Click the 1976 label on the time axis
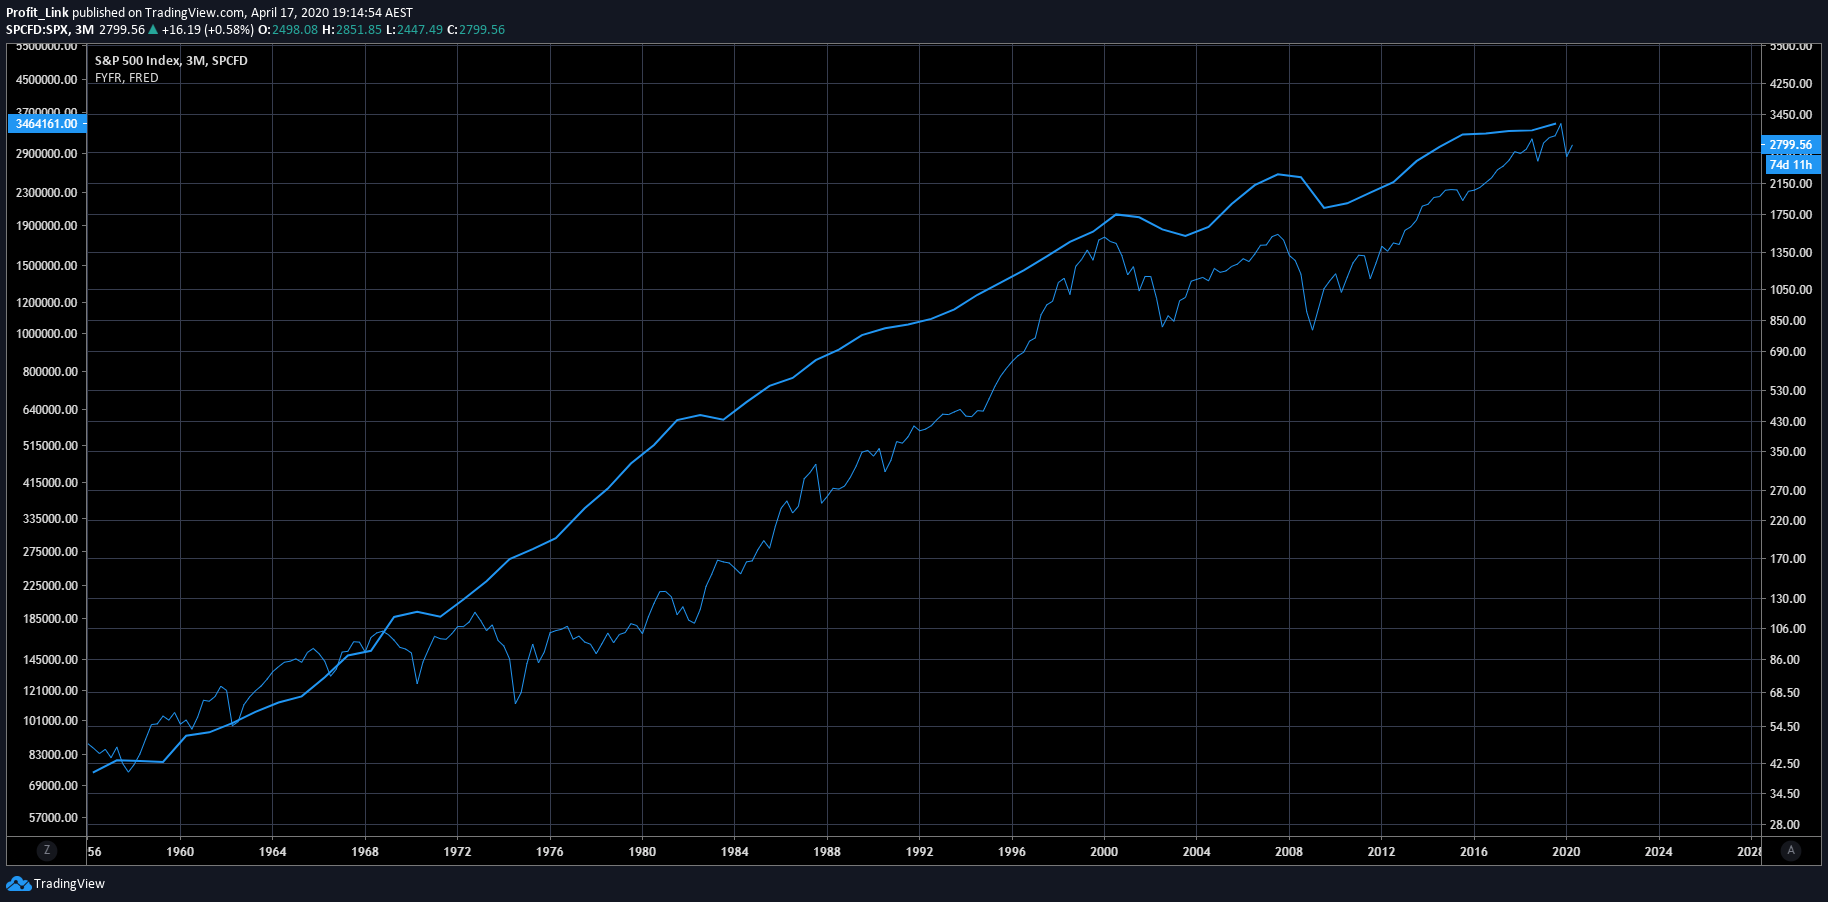The image size is (1828, 902). 549,852
